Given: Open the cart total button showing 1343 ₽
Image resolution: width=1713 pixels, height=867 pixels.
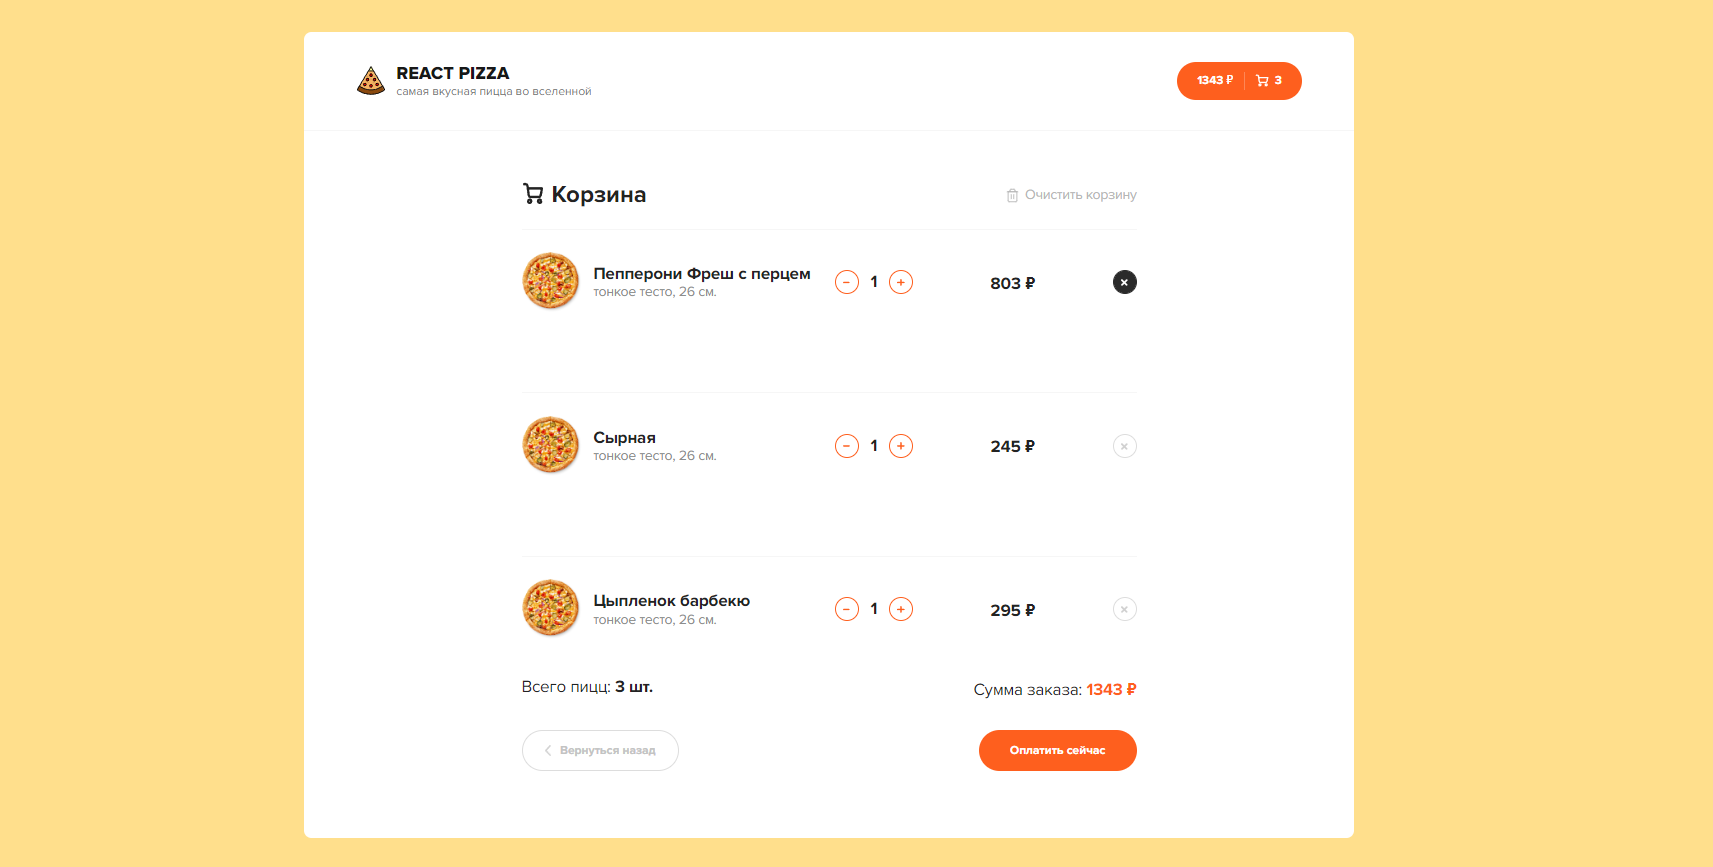Looking at the screenshot, I should pyautogui.click(x=1213, y=80).
